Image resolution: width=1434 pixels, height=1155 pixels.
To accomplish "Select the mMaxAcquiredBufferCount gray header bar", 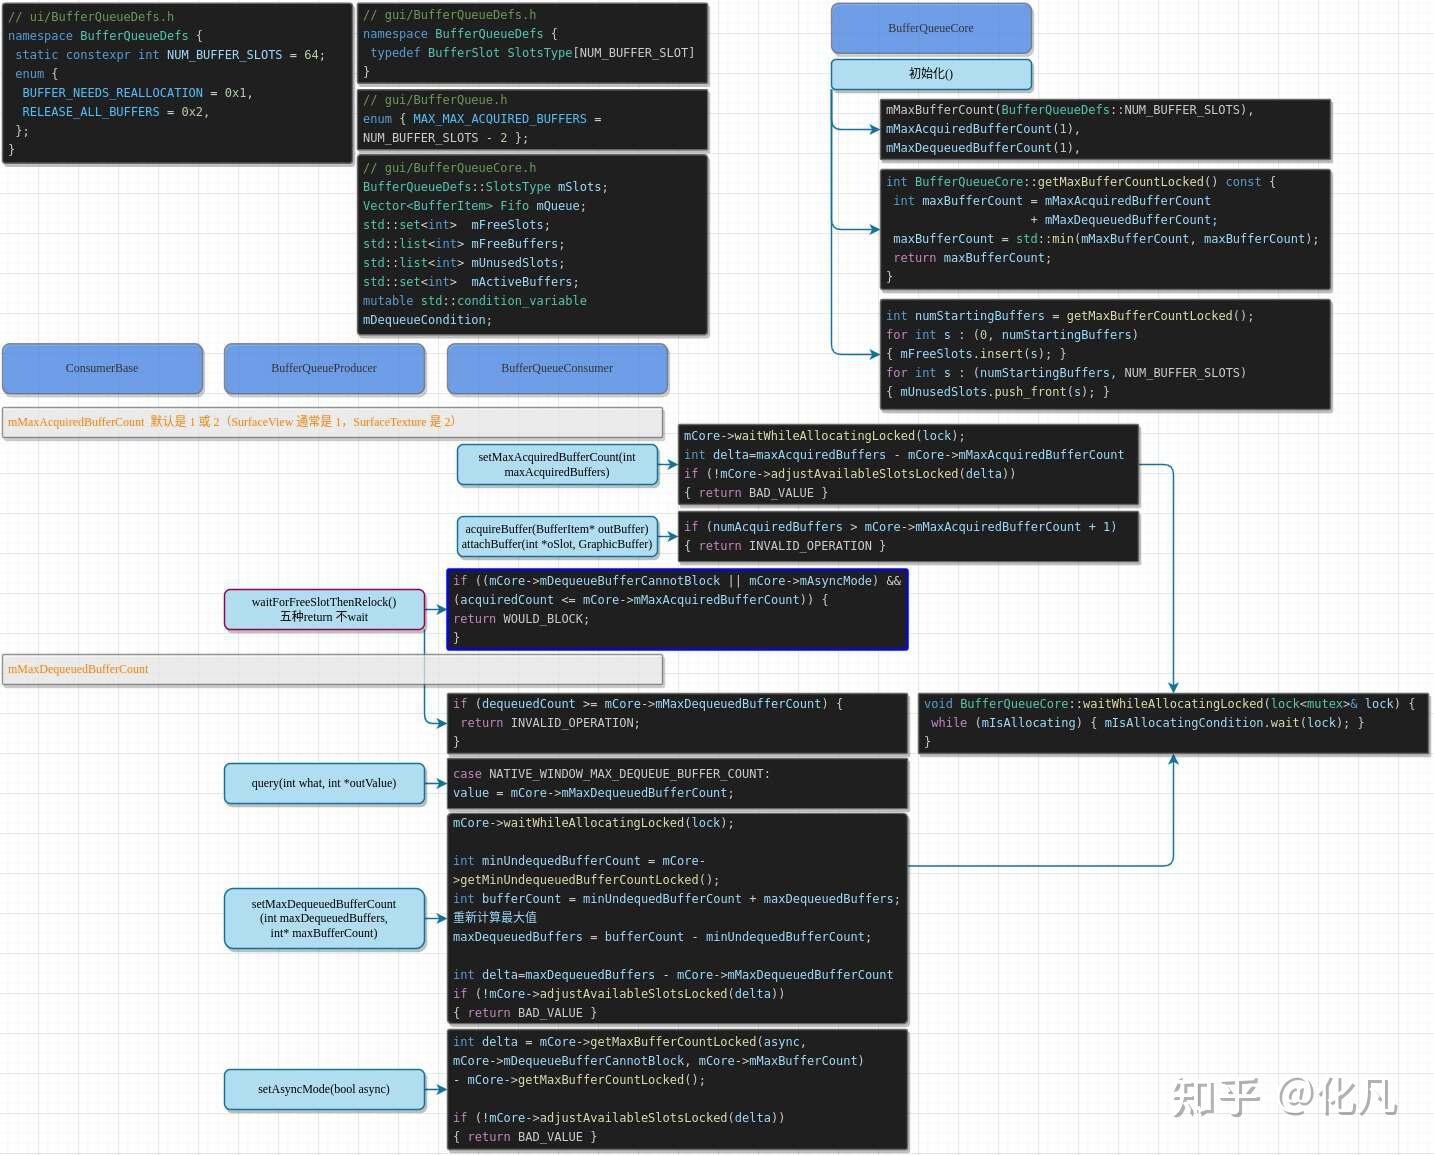I will click(x=332, y=422).
